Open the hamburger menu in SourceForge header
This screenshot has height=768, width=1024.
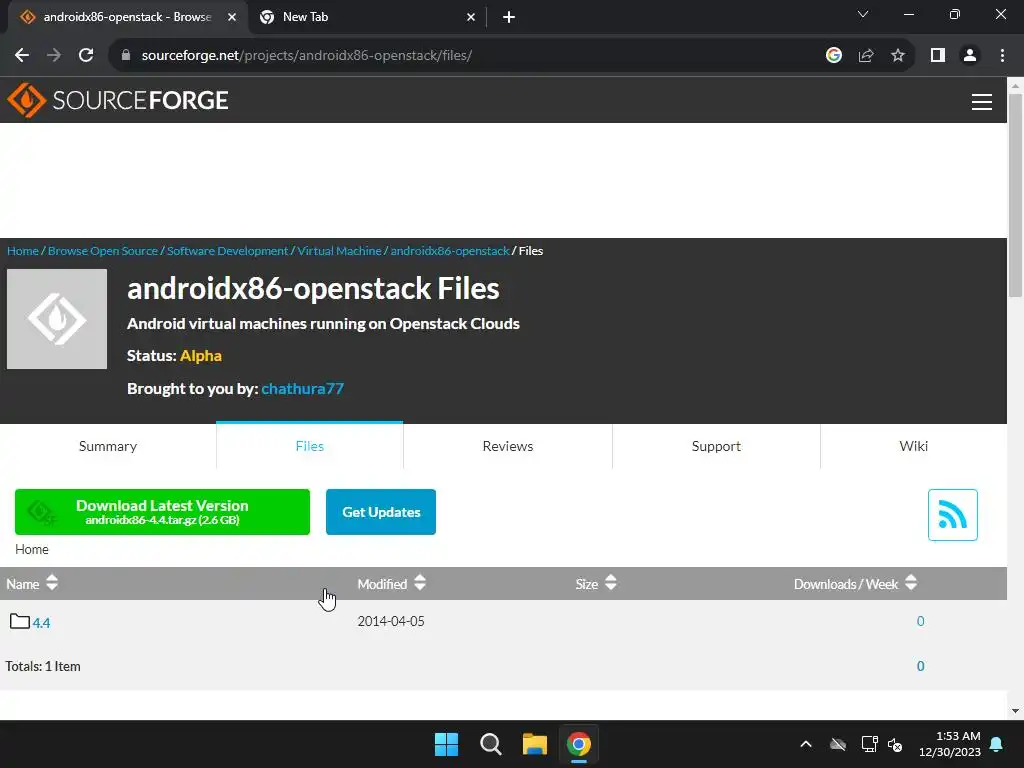click(982, 102)
